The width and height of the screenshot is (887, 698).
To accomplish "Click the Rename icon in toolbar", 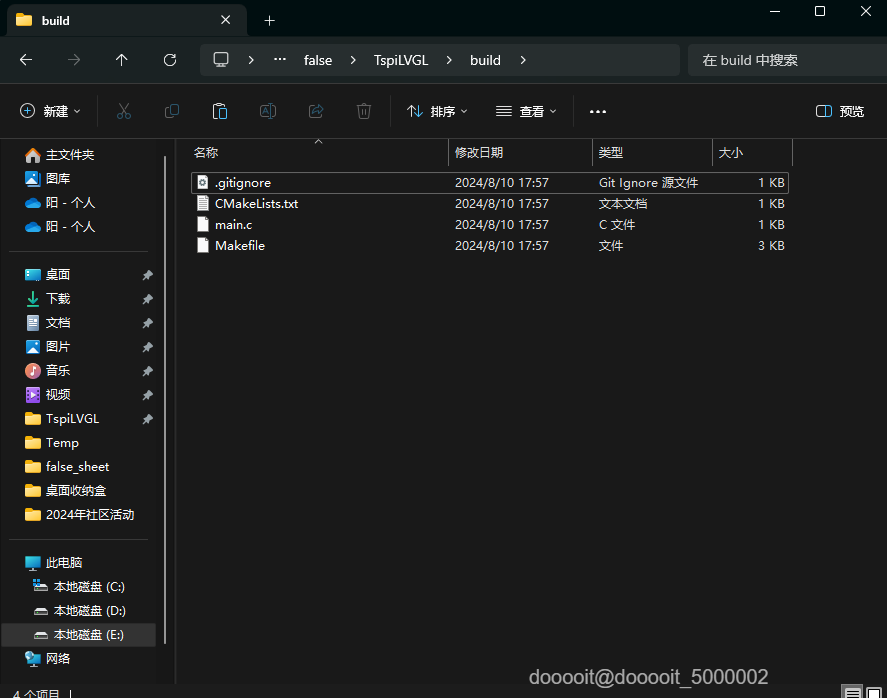I will (268, 111).
